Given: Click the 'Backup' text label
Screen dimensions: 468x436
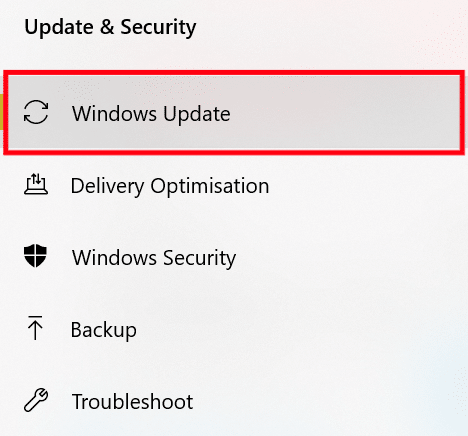Looking at the screenshot, I should tap(104, 330).
